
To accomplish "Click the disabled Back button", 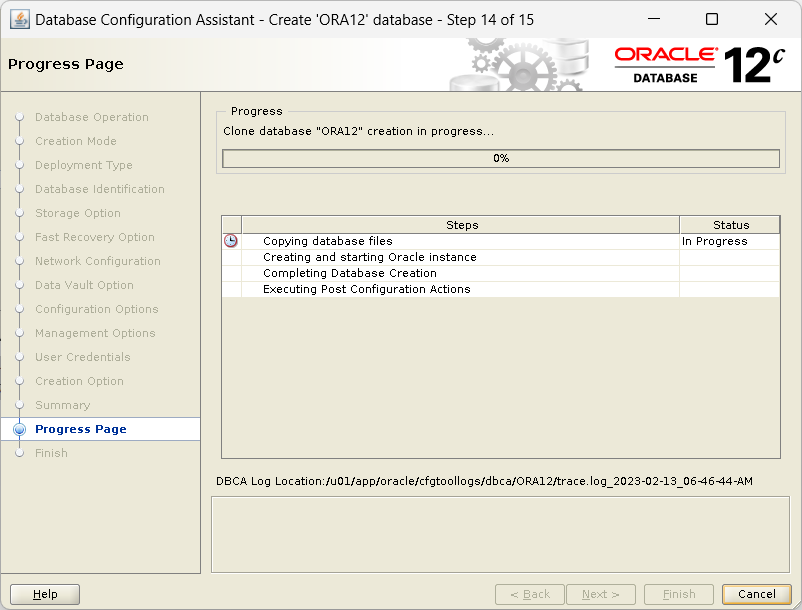I will [x=530, y=594].
